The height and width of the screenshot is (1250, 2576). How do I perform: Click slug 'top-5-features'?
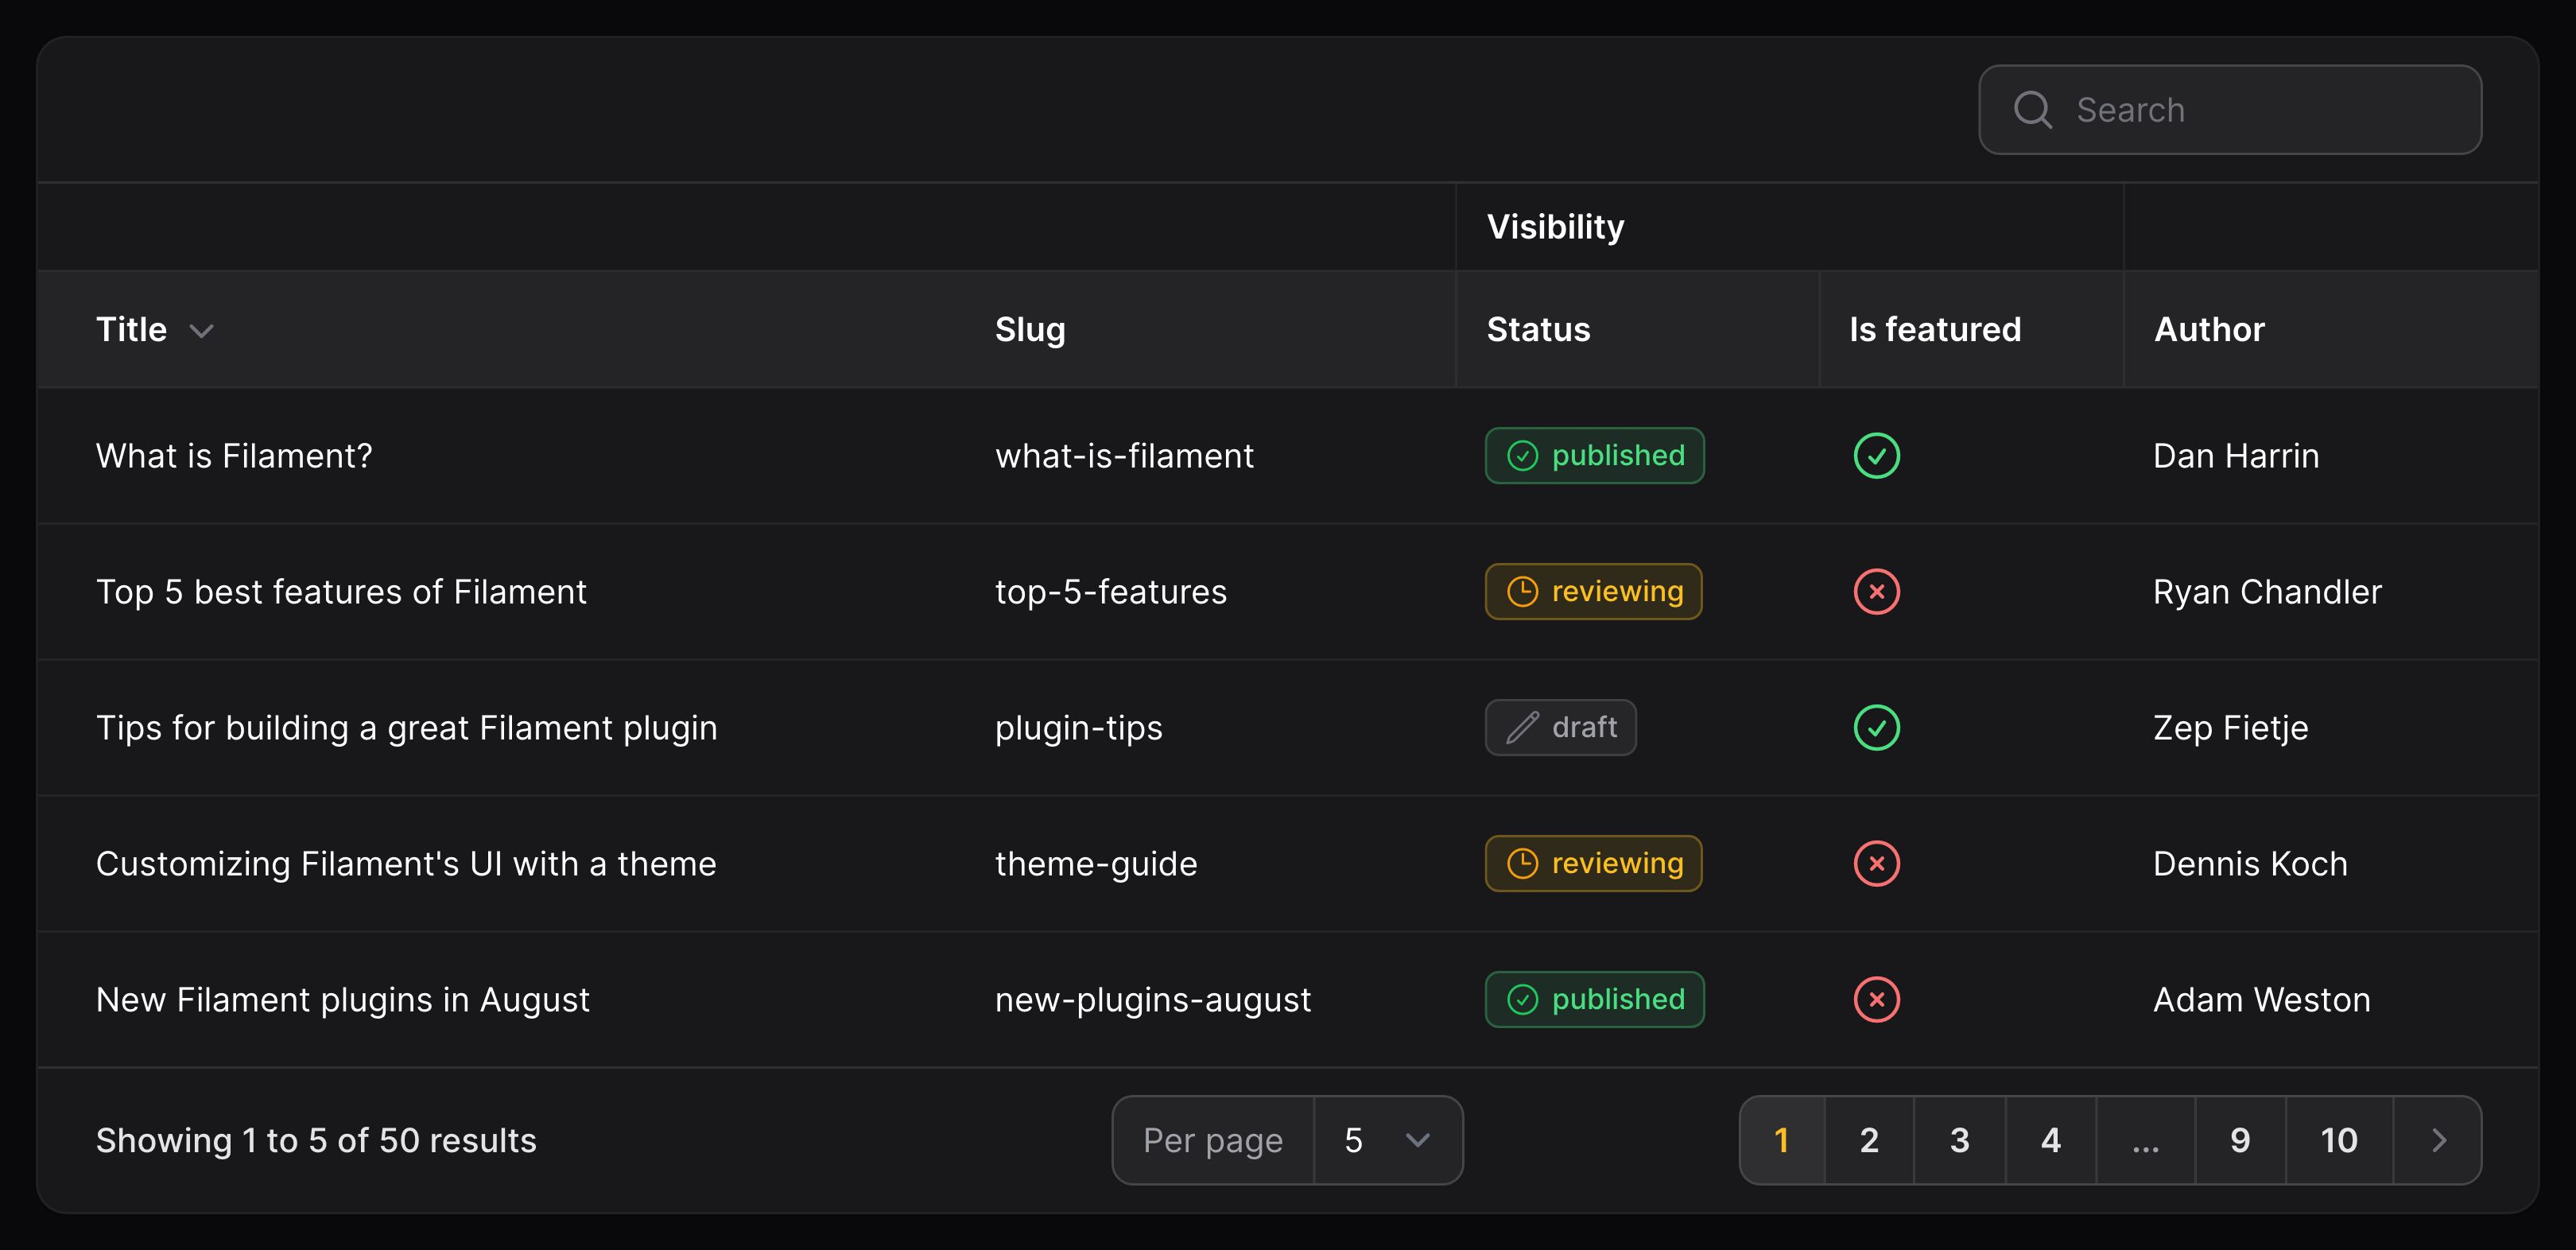tap(1111, 592)
